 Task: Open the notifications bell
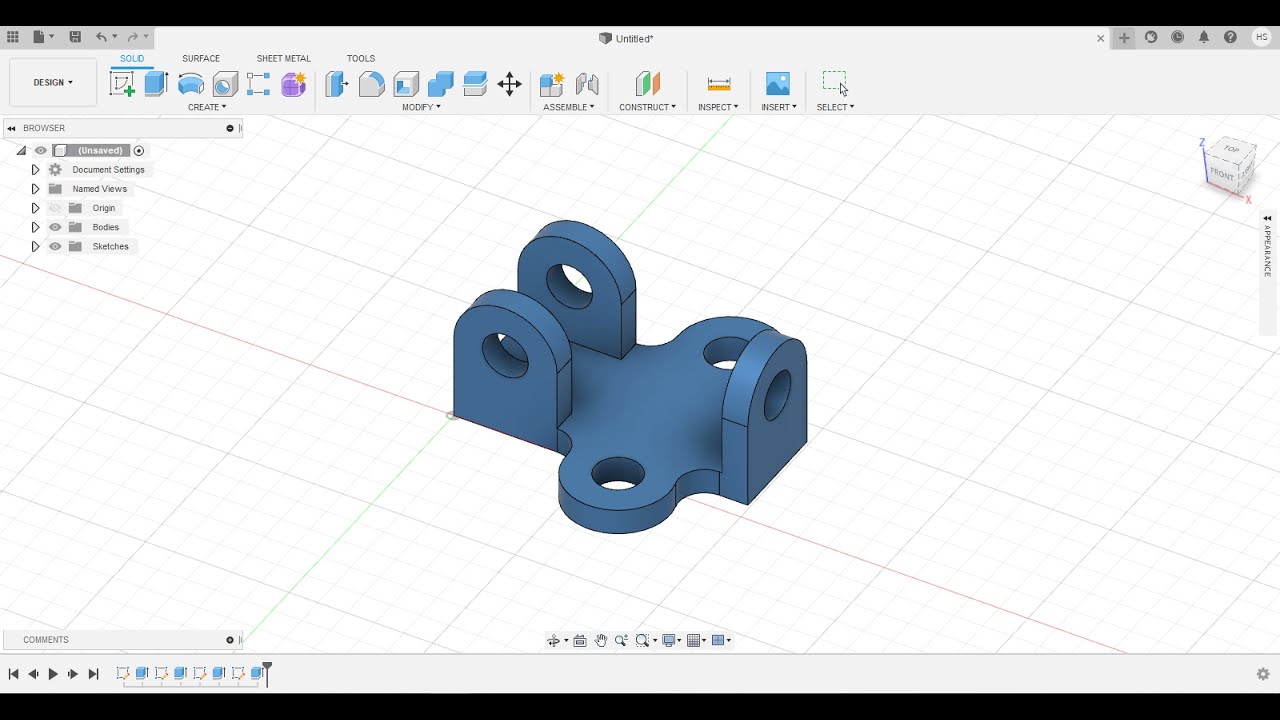point(1204,37)
